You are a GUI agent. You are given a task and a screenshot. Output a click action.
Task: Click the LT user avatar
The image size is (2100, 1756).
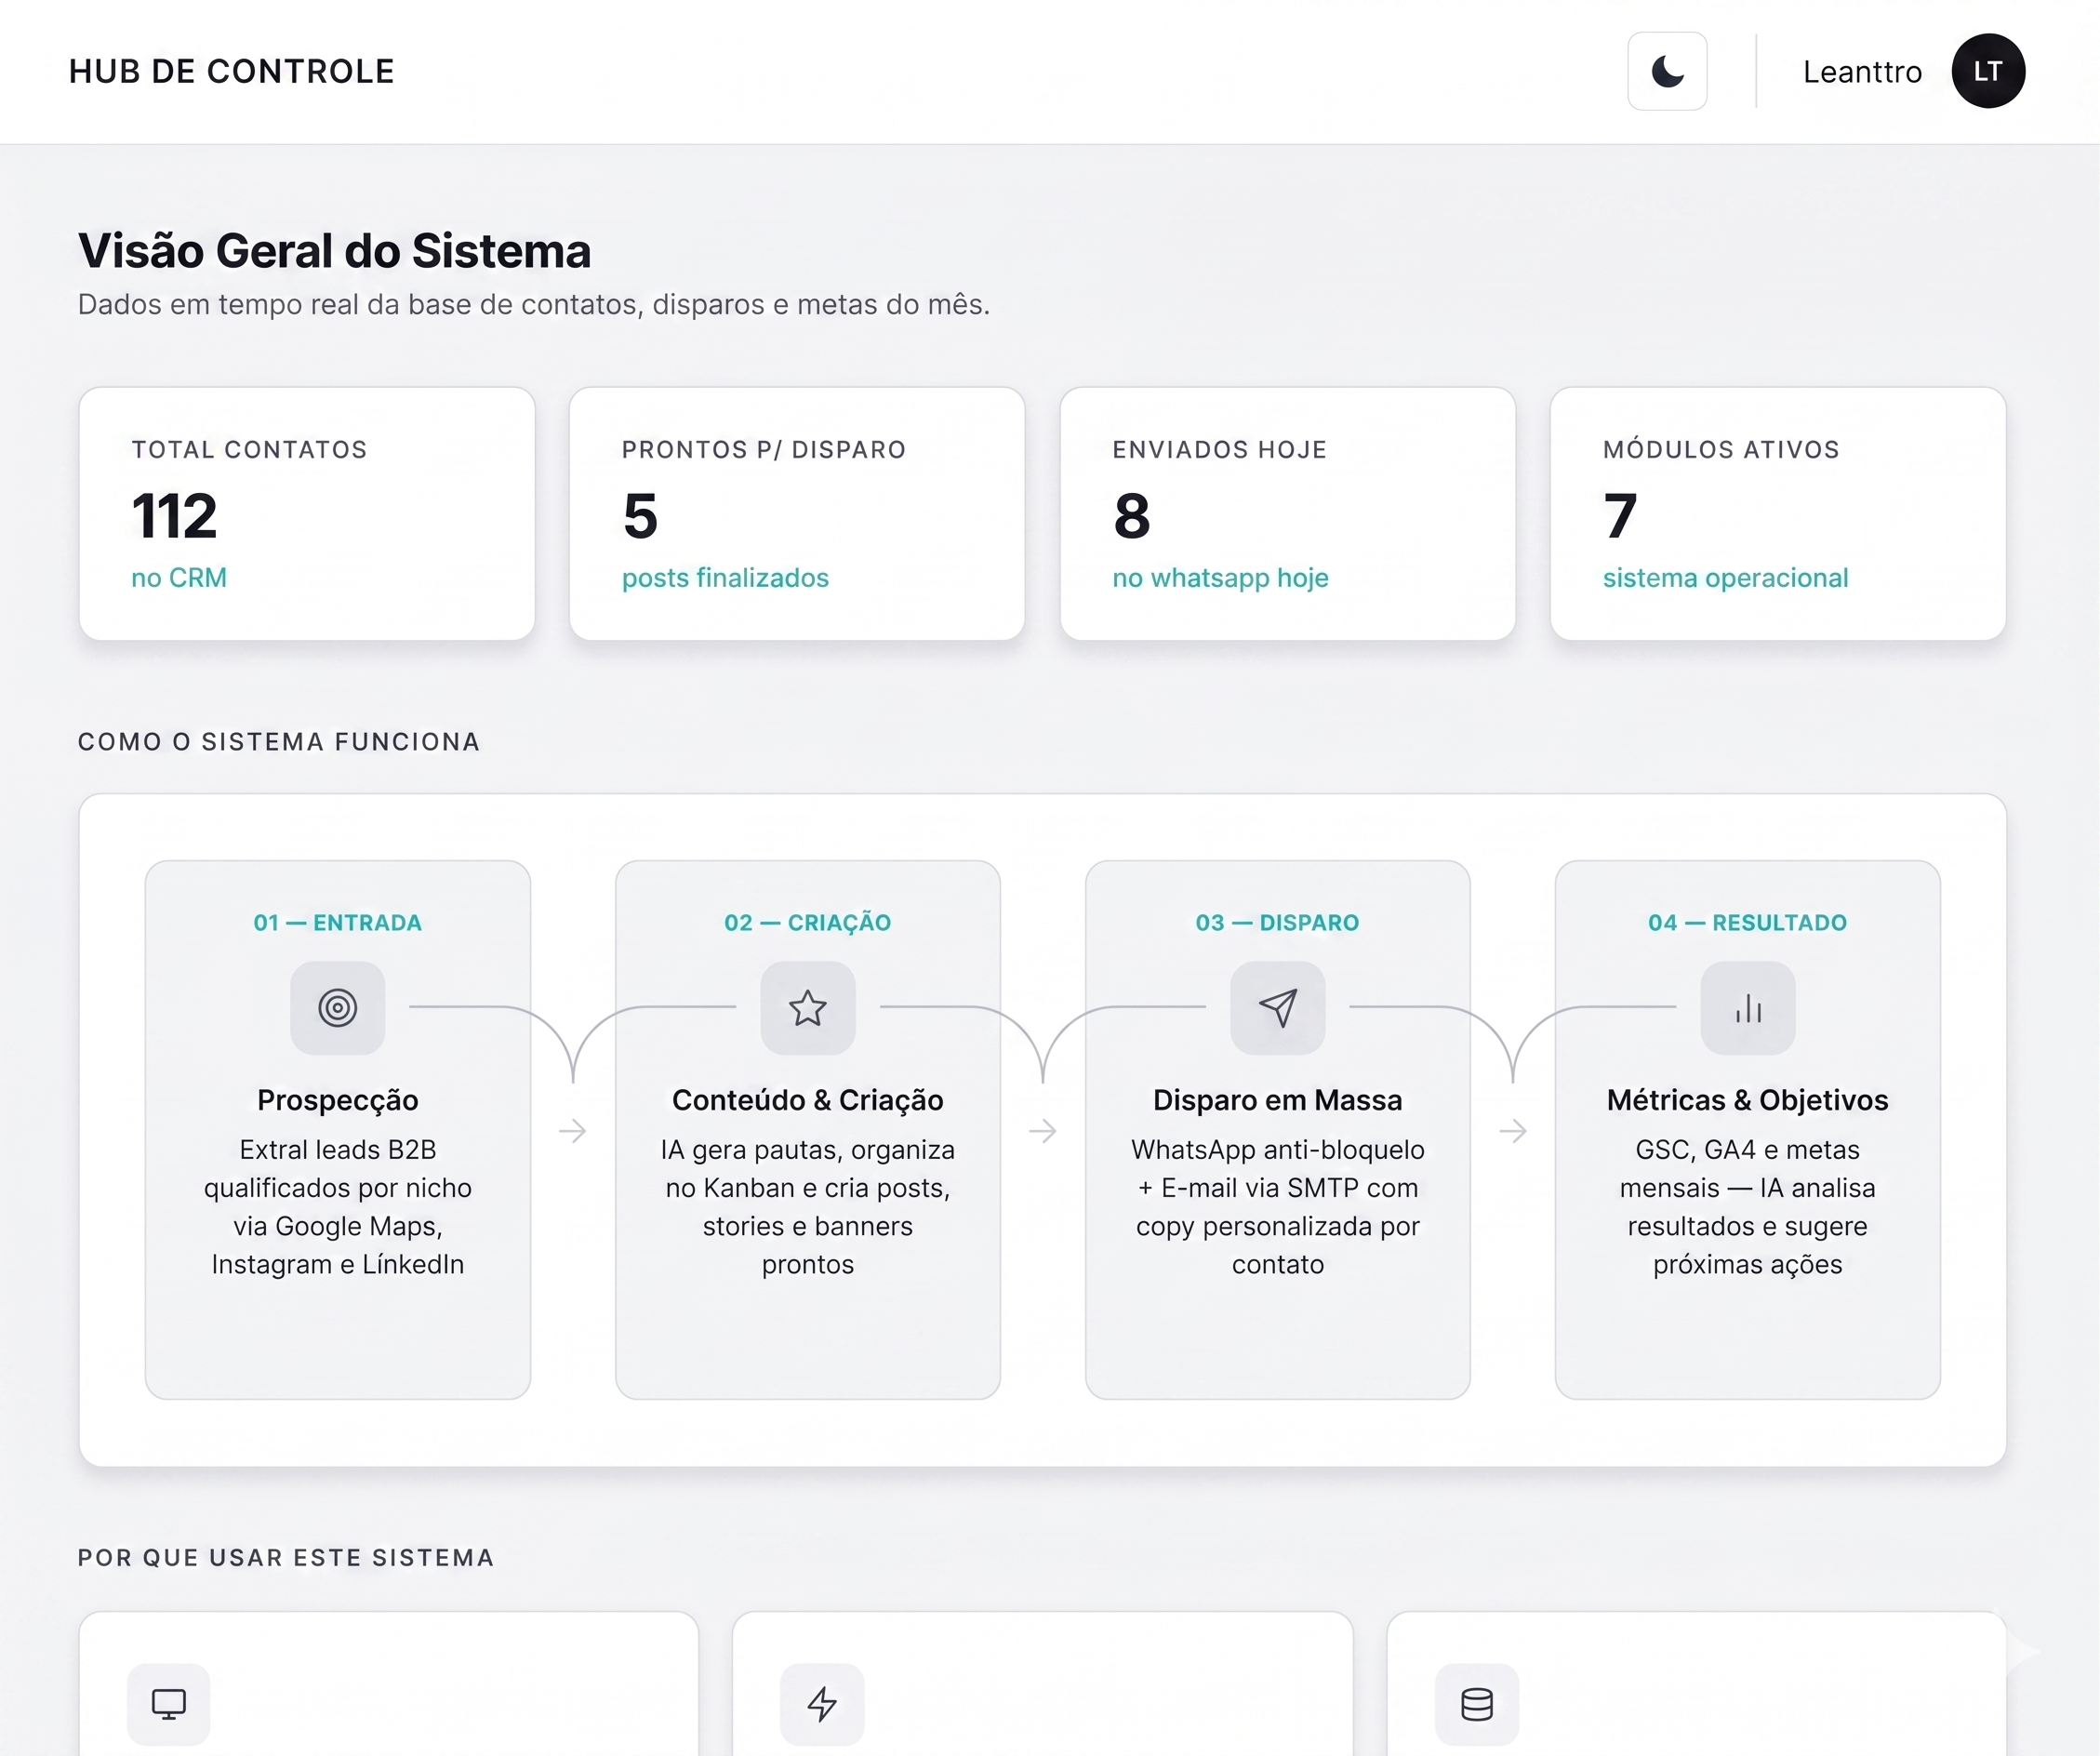point(1987,71)
